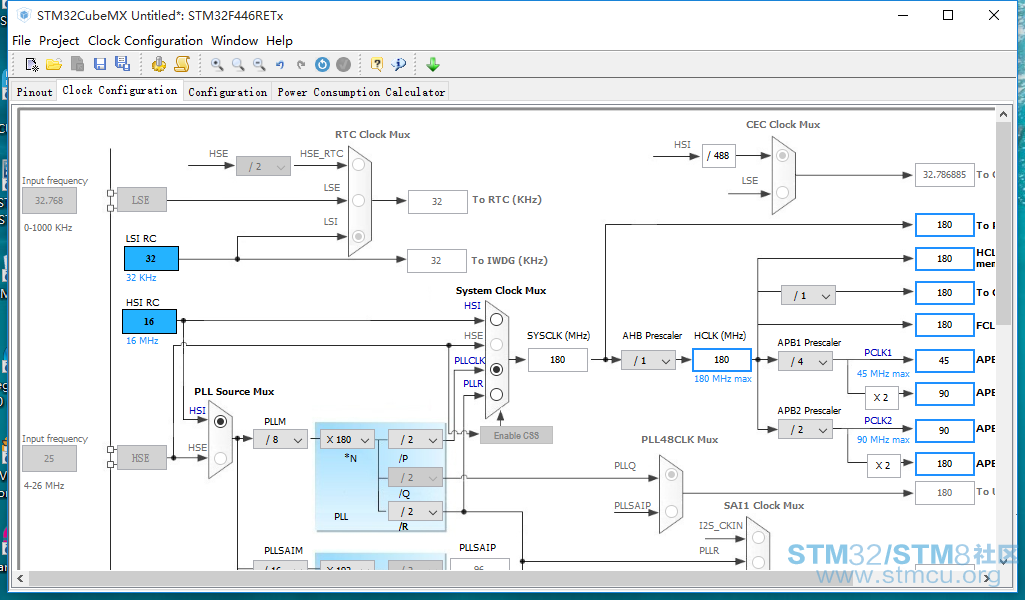Select LSE in the CEC Clock Mux
Viewport: 1025px width, 600px height.
[782, 192]
